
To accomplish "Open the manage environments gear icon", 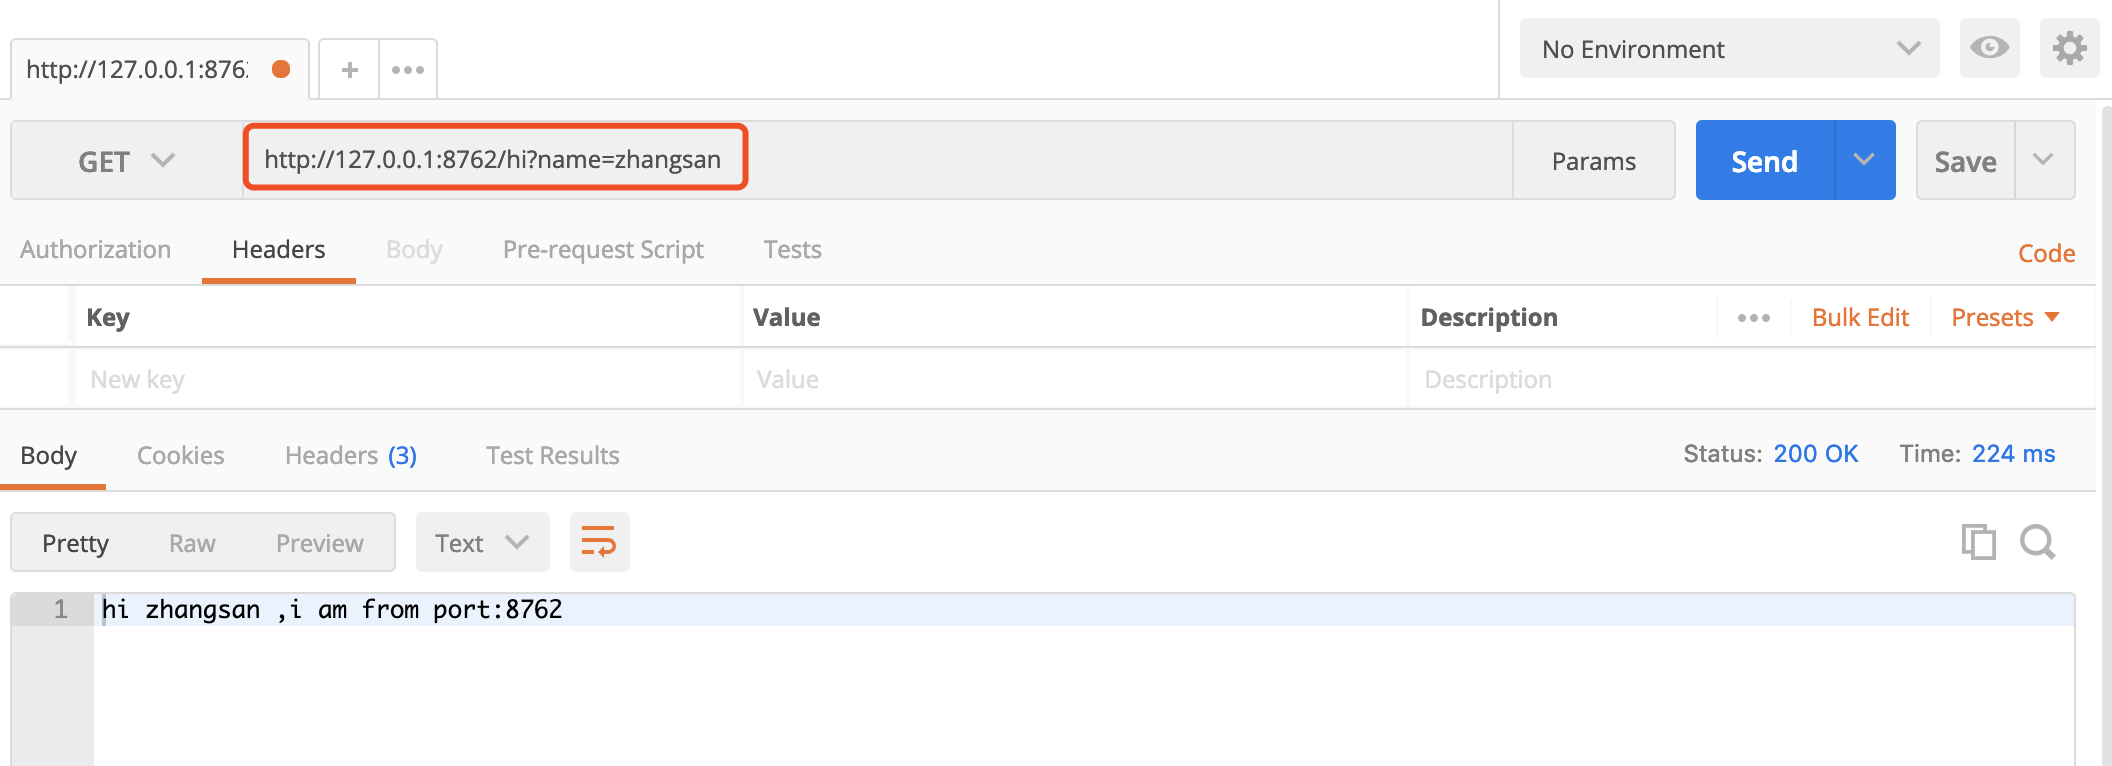I will (x=2069, y=48).
